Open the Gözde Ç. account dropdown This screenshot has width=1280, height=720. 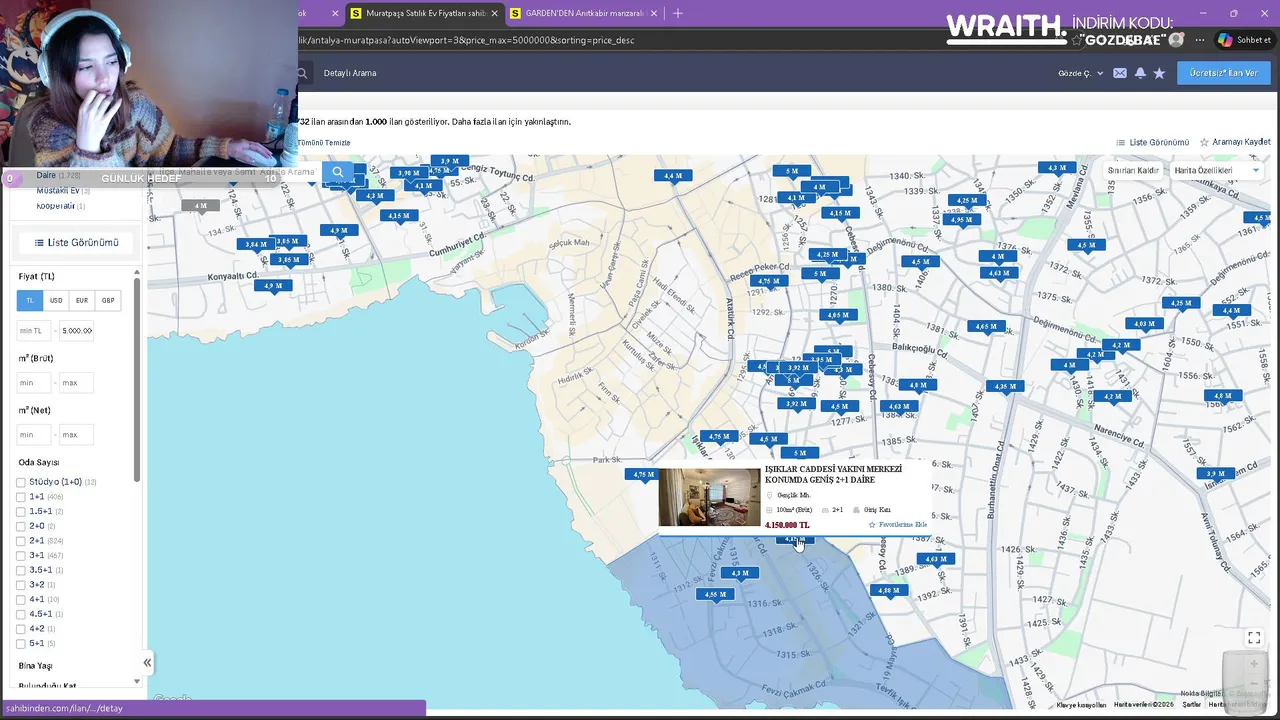pos(1081,73)
